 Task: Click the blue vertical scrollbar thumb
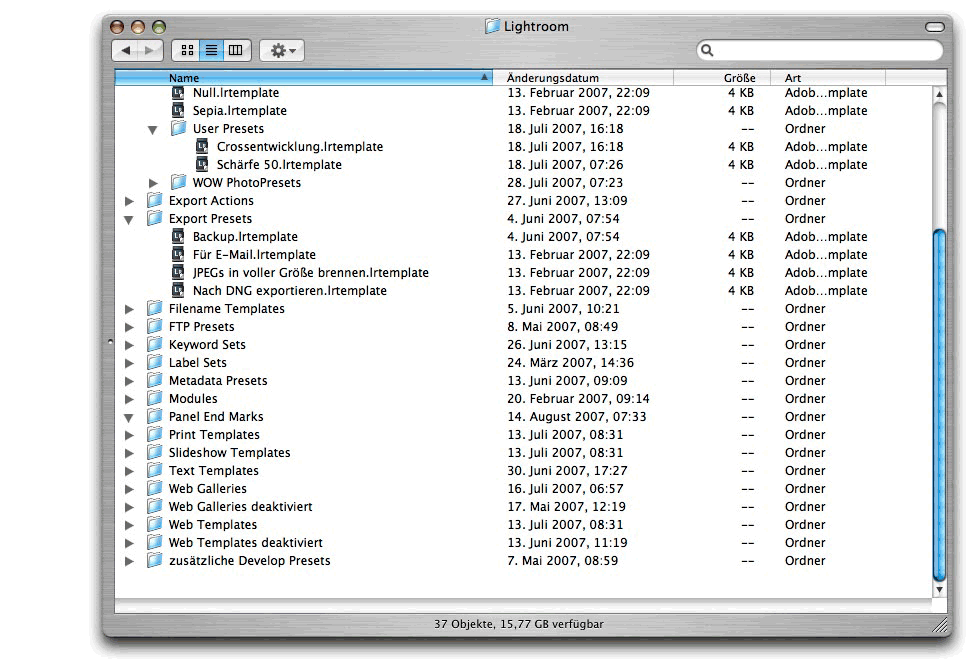click(x=939, y=405)
